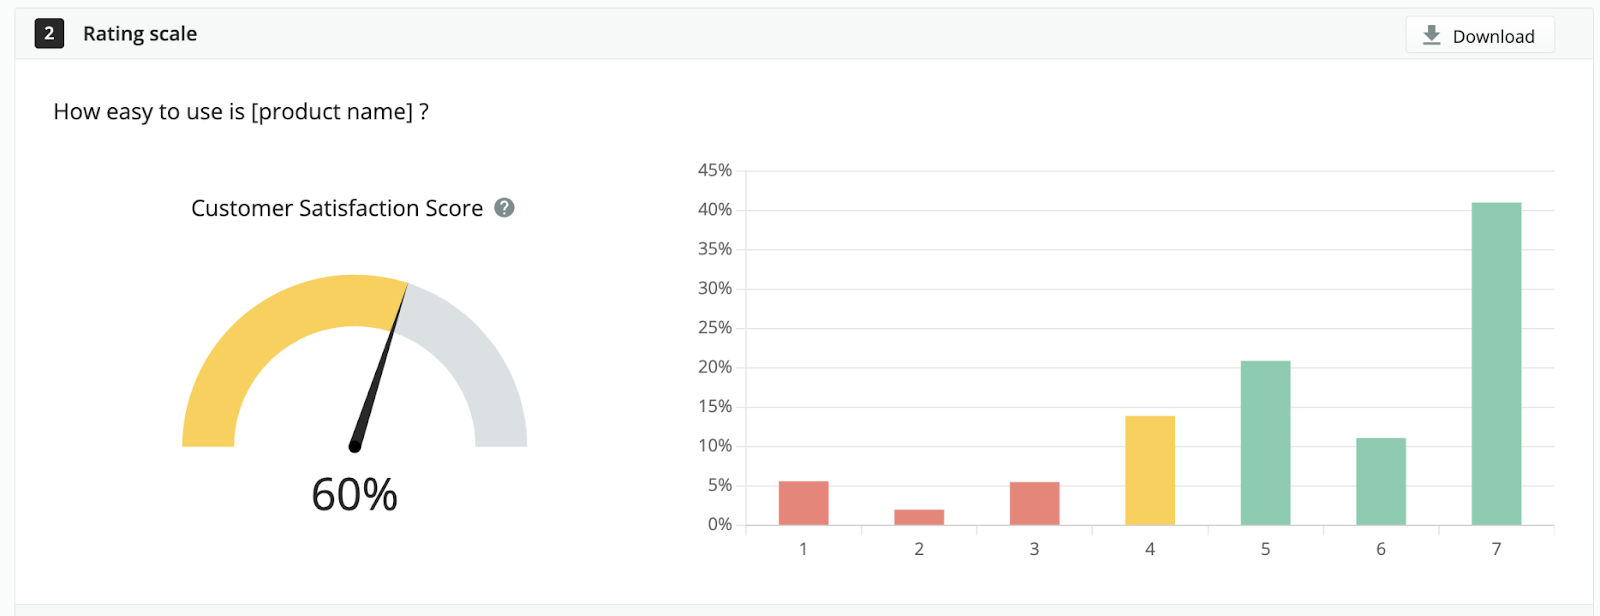Click the Customer Satisfaction Score label
This screenshot has width=1600, height=616.
337,208
